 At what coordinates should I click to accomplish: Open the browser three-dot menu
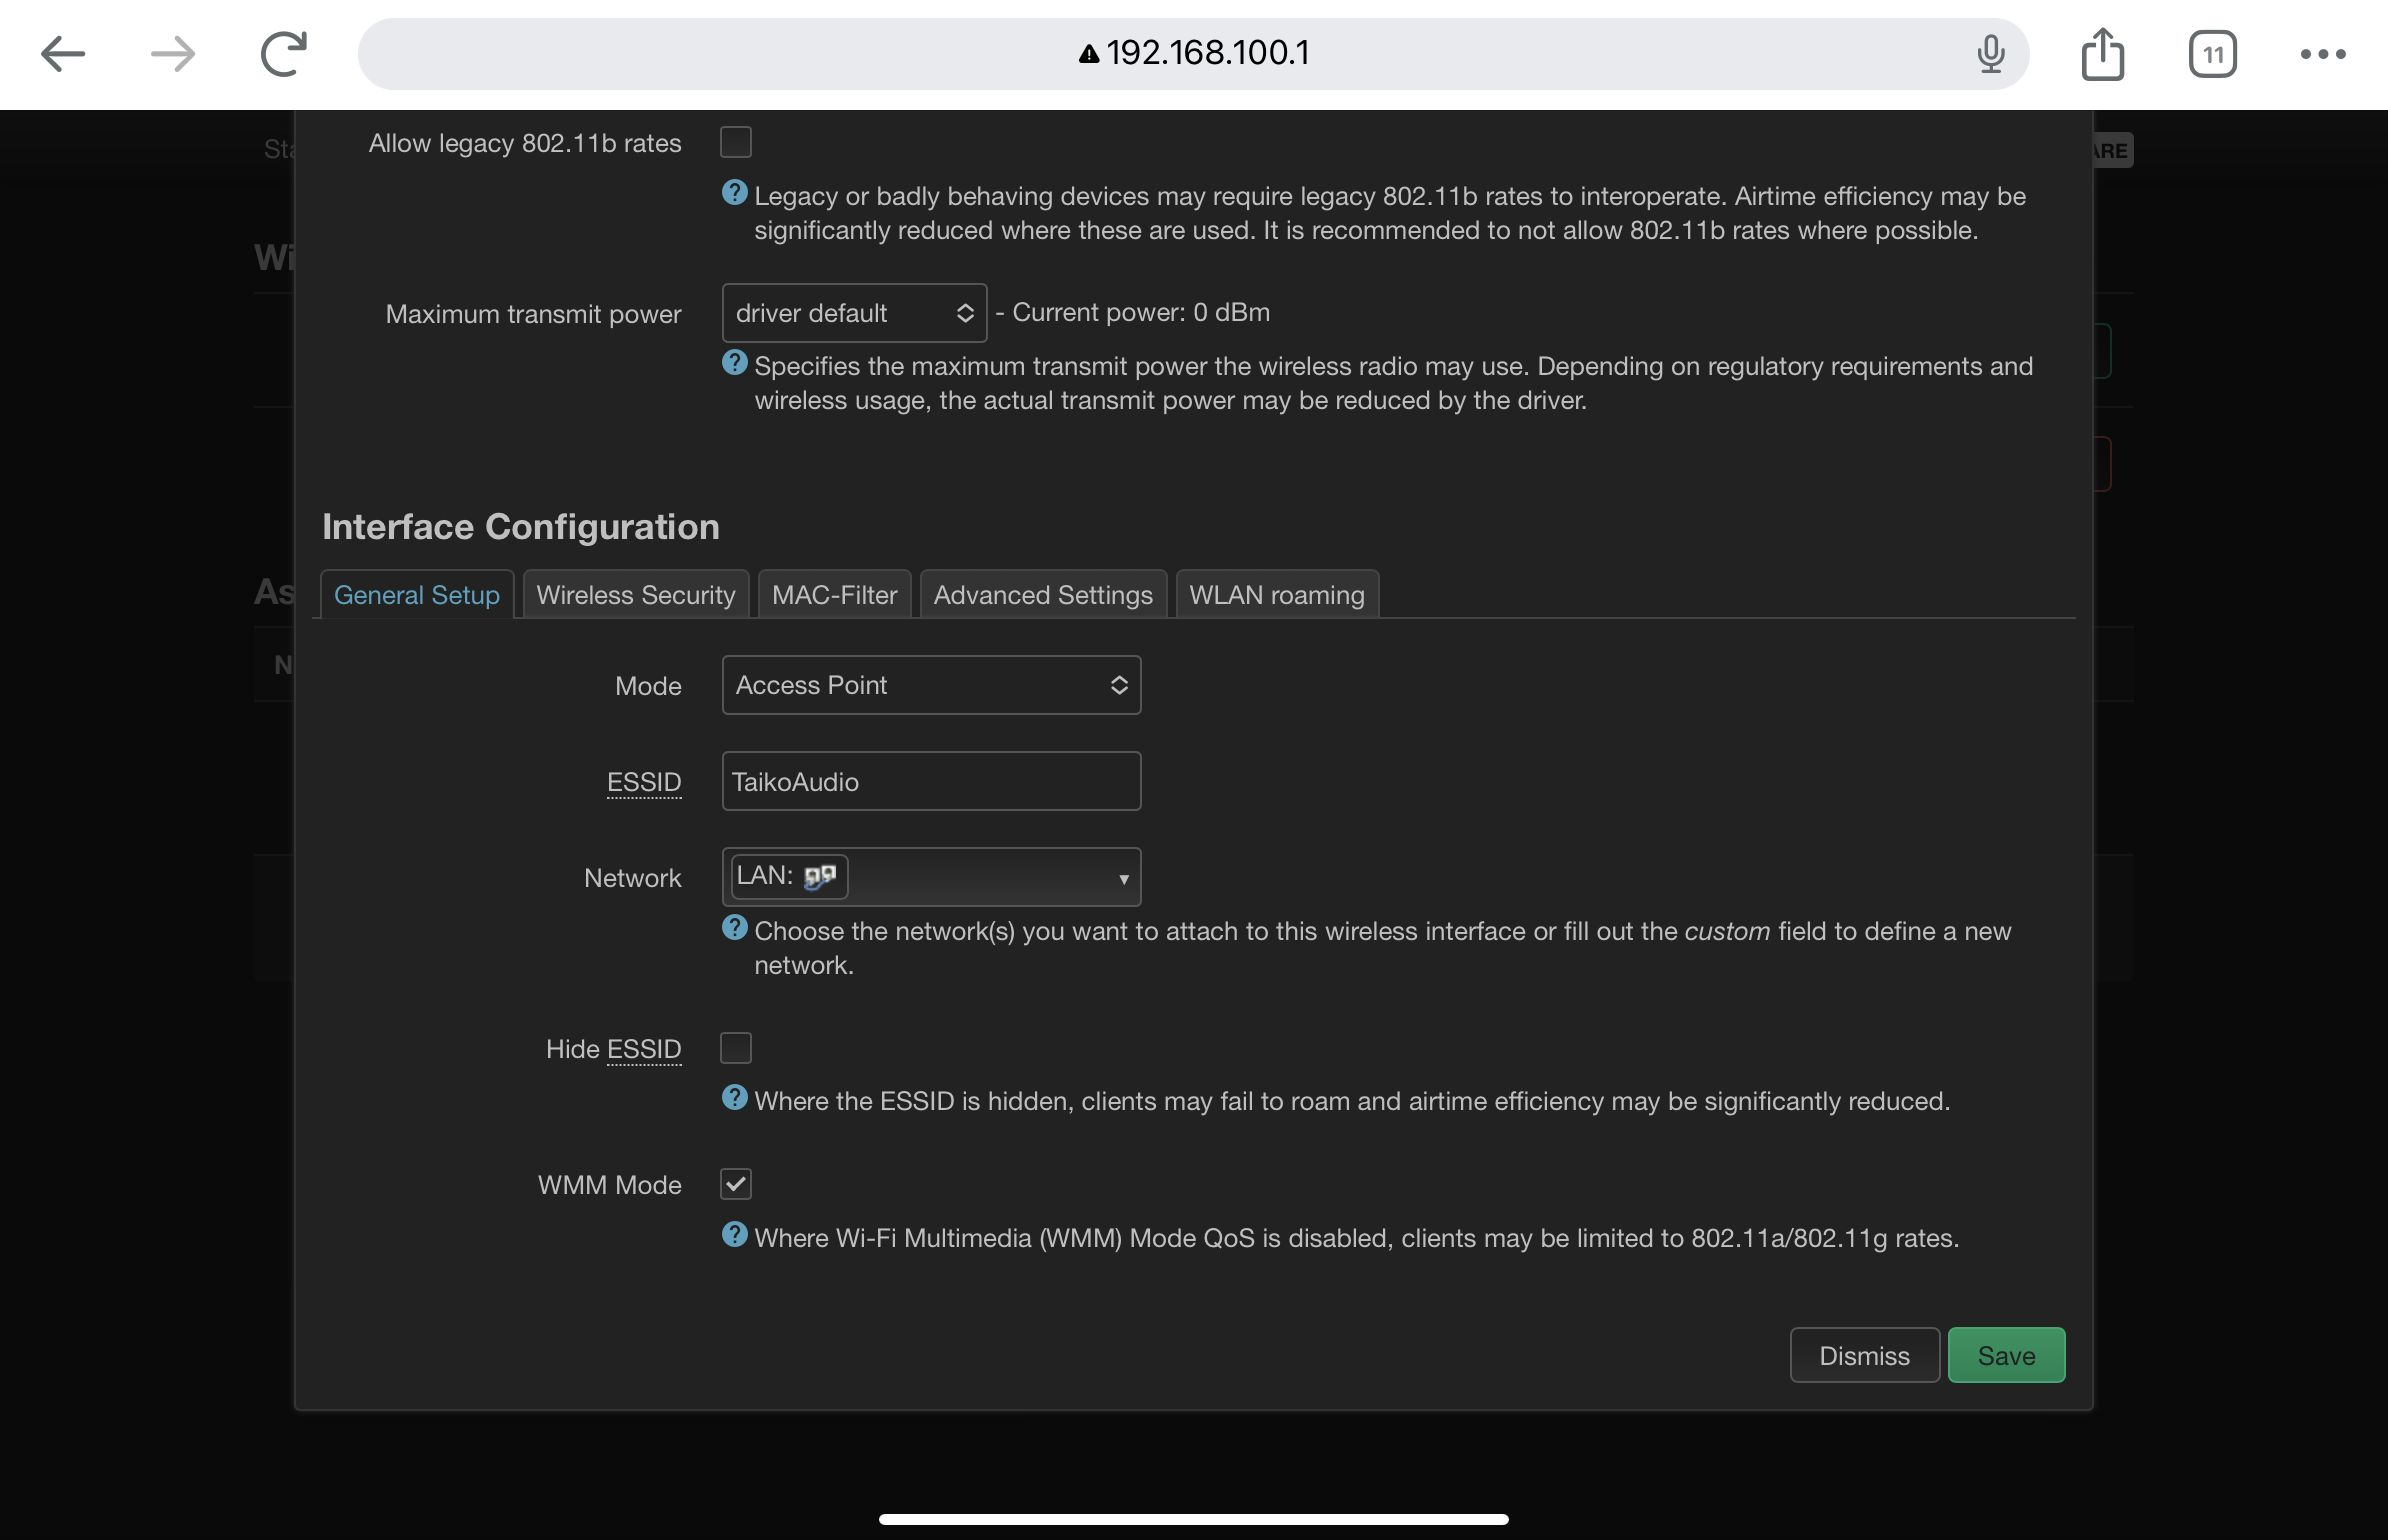[x=2322, y=54]
